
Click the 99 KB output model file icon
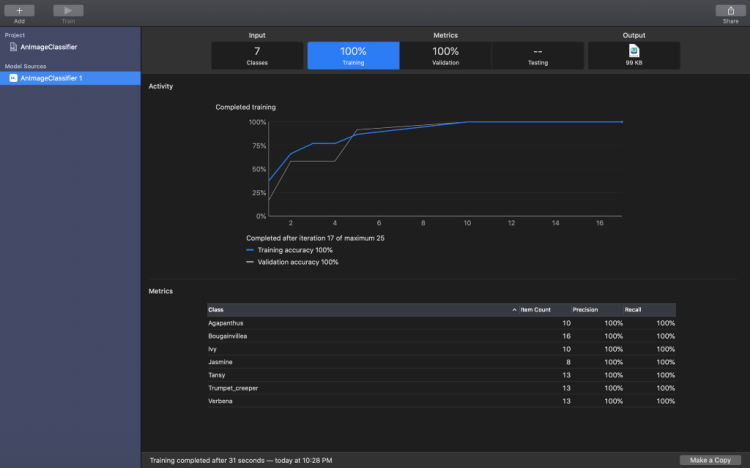(634, 50)
